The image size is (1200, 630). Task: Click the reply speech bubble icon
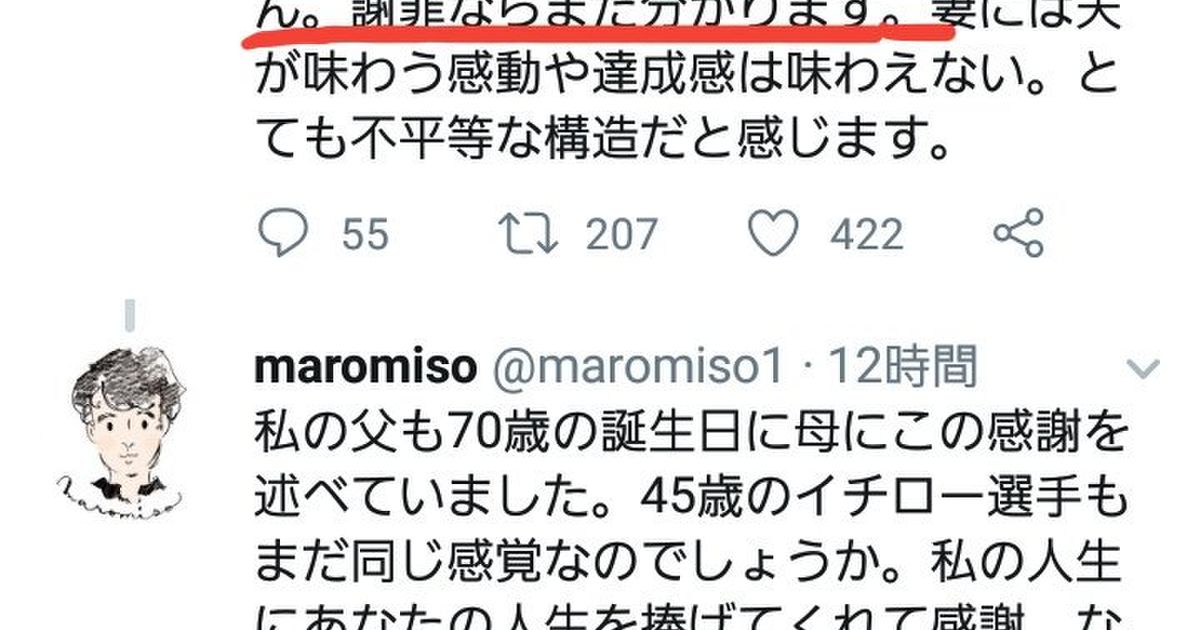(x=282, y=234)
